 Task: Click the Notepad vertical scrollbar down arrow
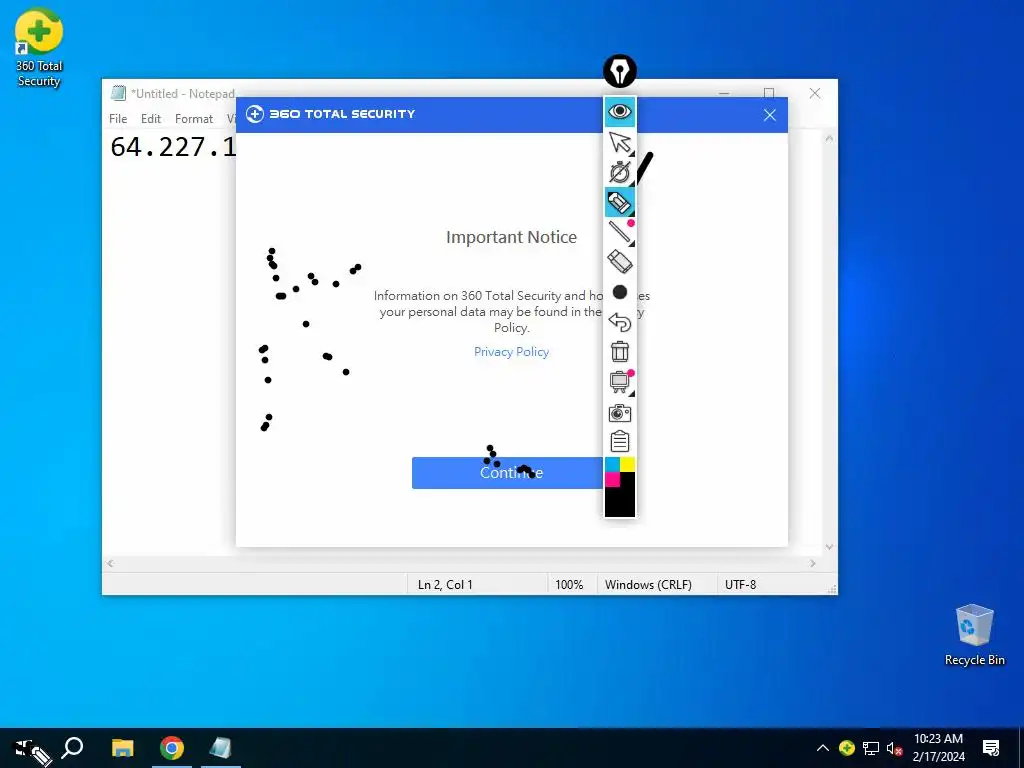tap(829, 547)
